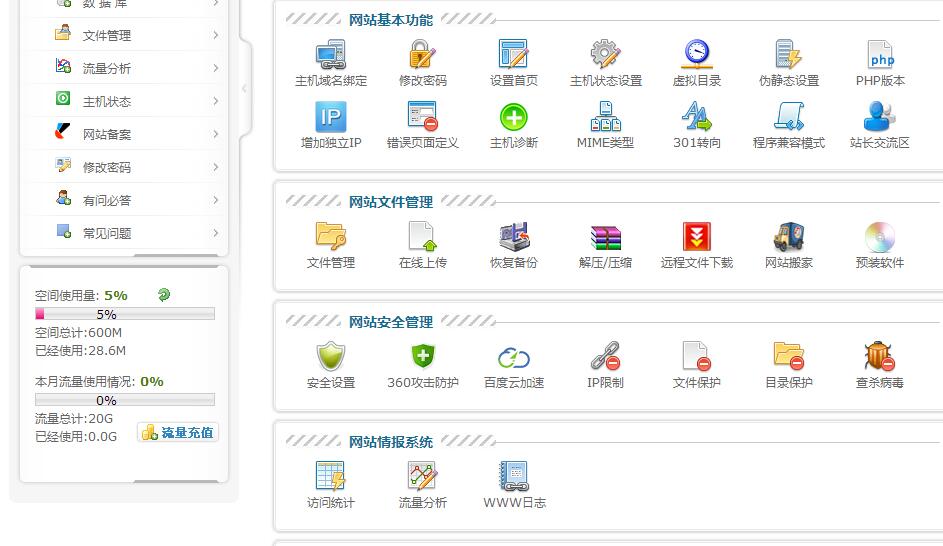Open the 访问统计 statistics icon
This screenshot has width=943, height=546.
pyautogui.click(x=330, y=477)
